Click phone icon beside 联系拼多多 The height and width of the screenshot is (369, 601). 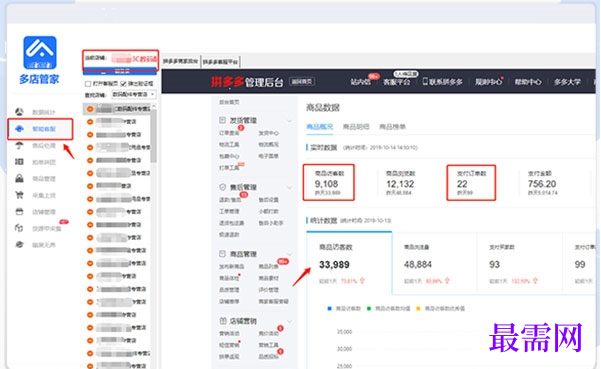(x=425, y=82)
